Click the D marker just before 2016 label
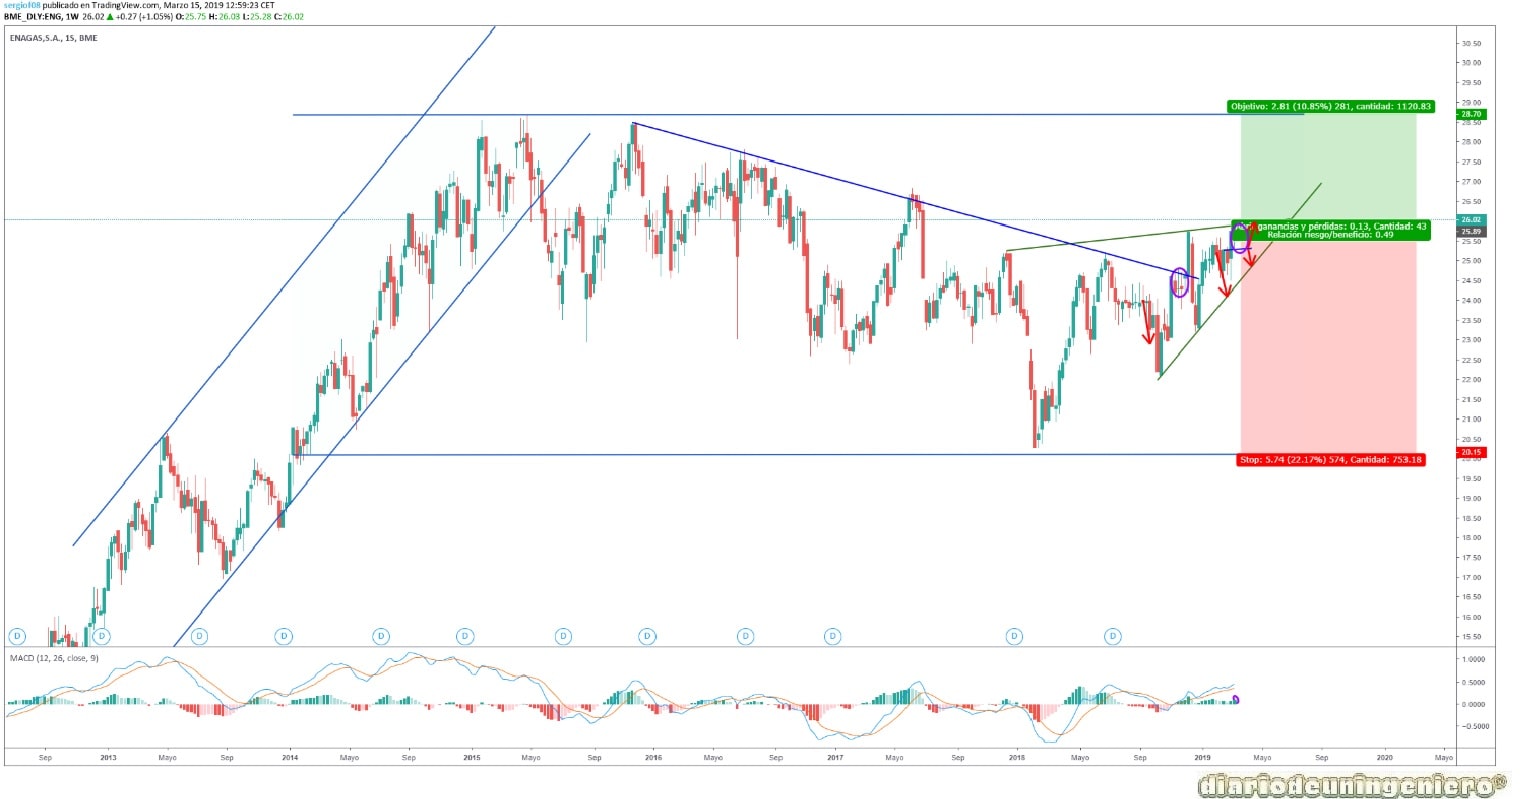Image resolution: width=1530 pixels, height=799 pixels. pos(647,635)
